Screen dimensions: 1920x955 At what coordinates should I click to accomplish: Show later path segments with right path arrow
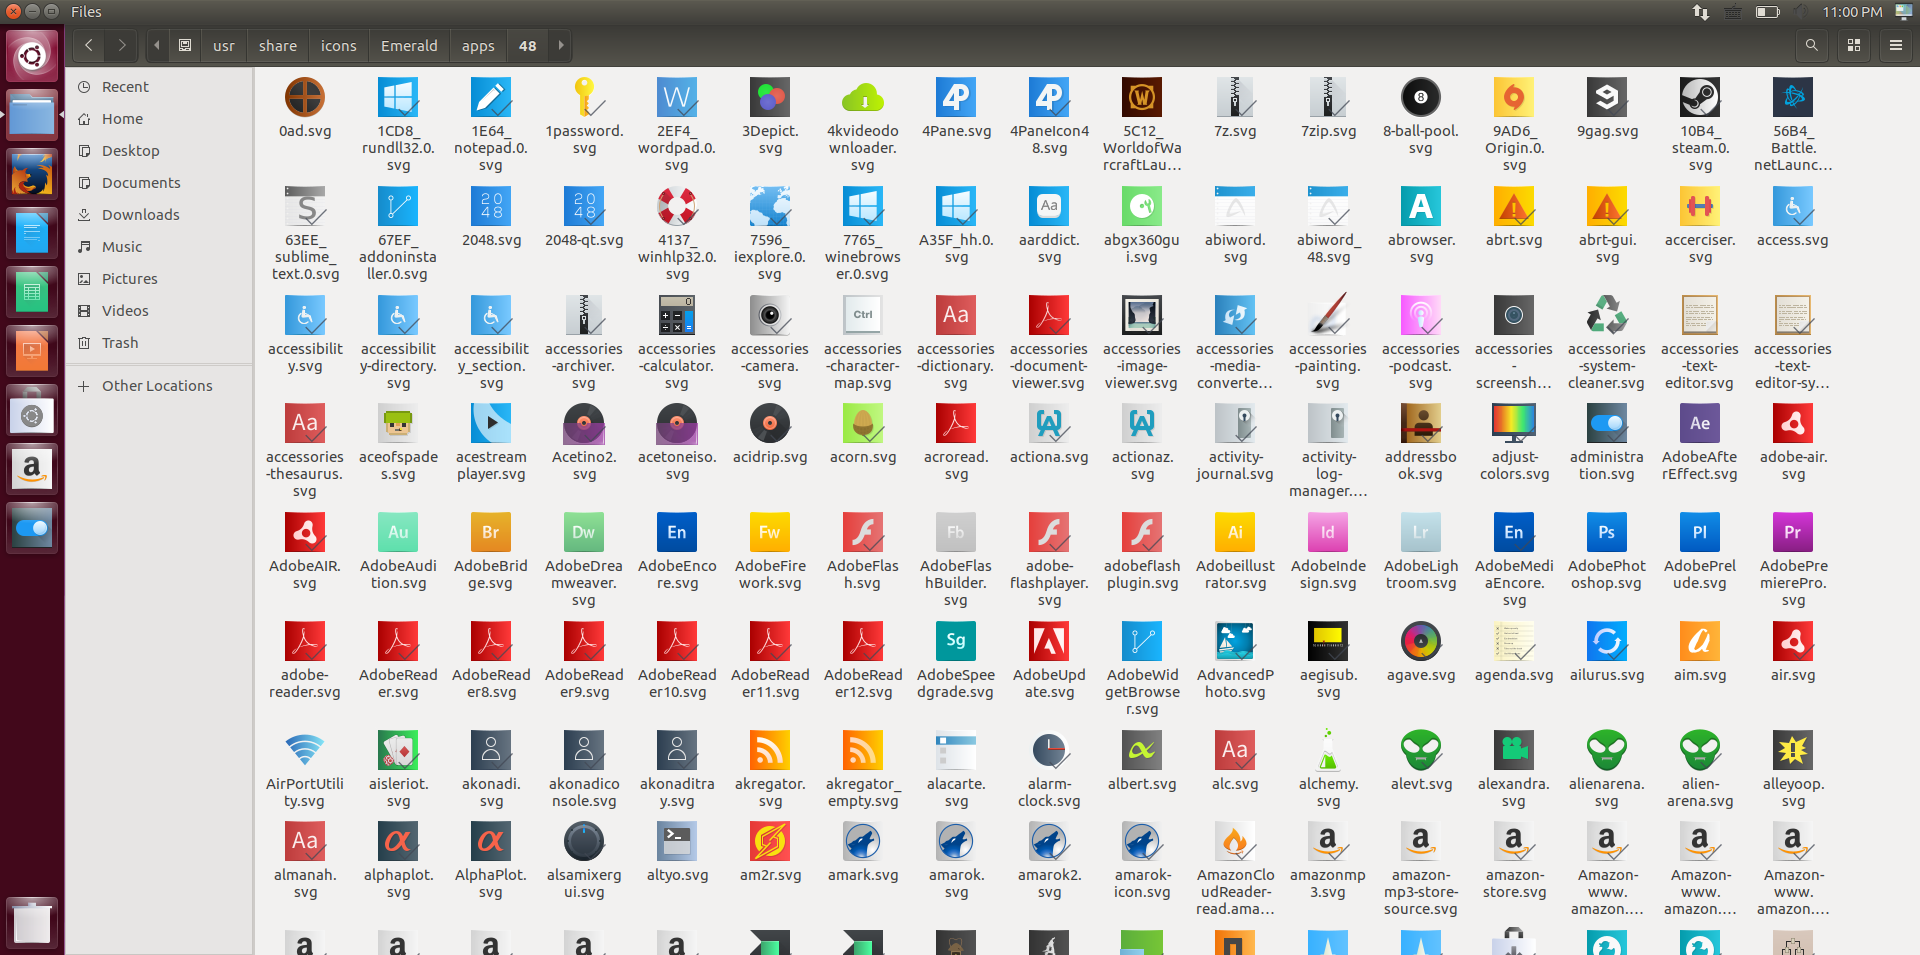click(561, 45)
